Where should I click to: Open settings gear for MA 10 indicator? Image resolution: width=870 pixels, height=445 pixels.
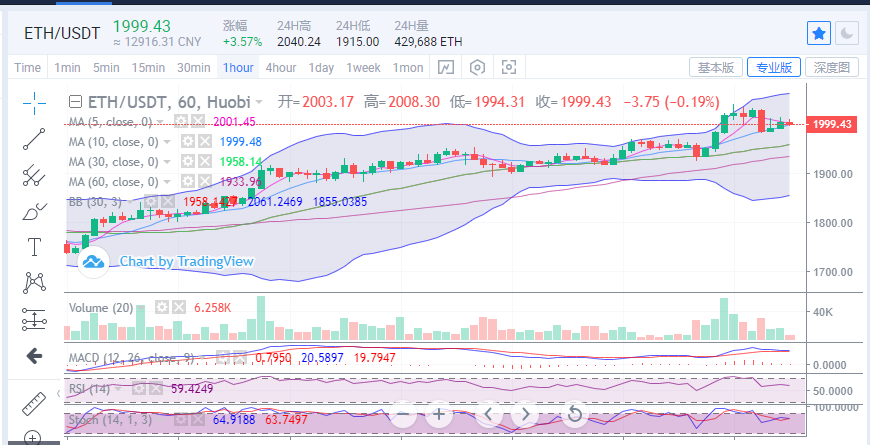(x=188, y=141)
